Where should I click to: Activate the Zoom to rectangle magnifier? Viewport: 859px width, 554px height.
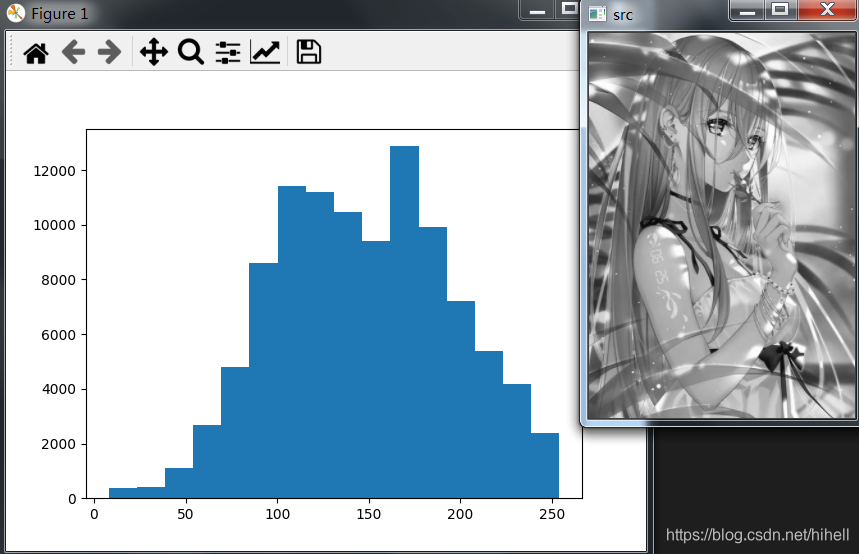(x=191, y=53)
